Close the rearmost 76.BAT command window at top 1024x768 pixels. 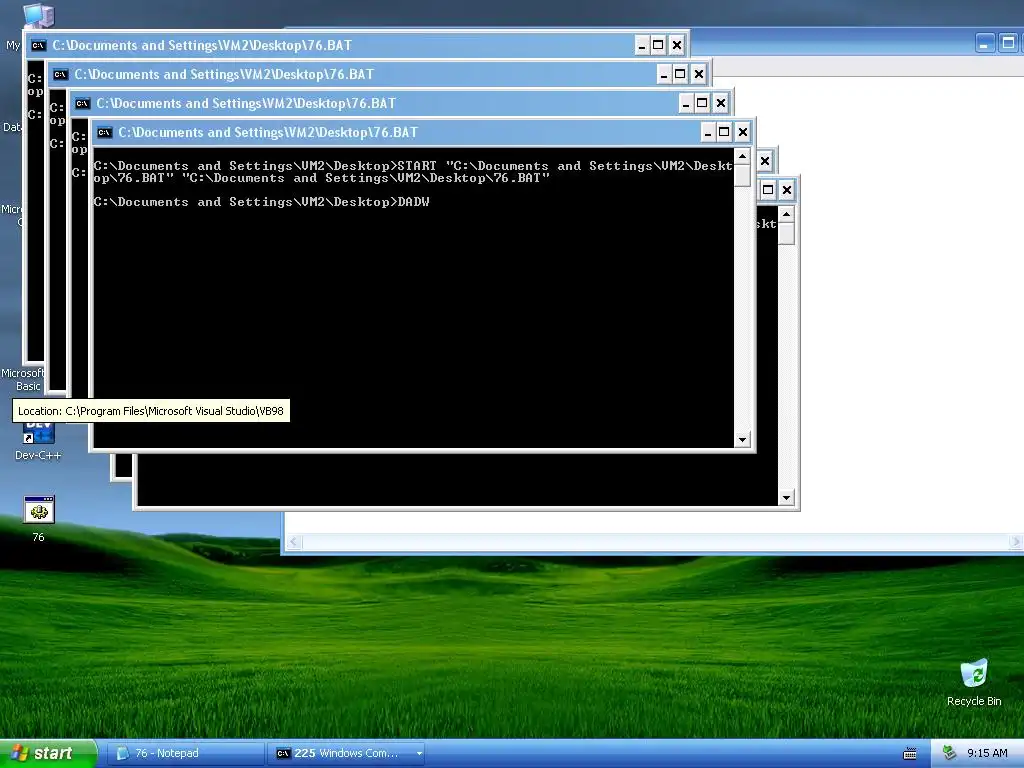click(x=677, y=45)
